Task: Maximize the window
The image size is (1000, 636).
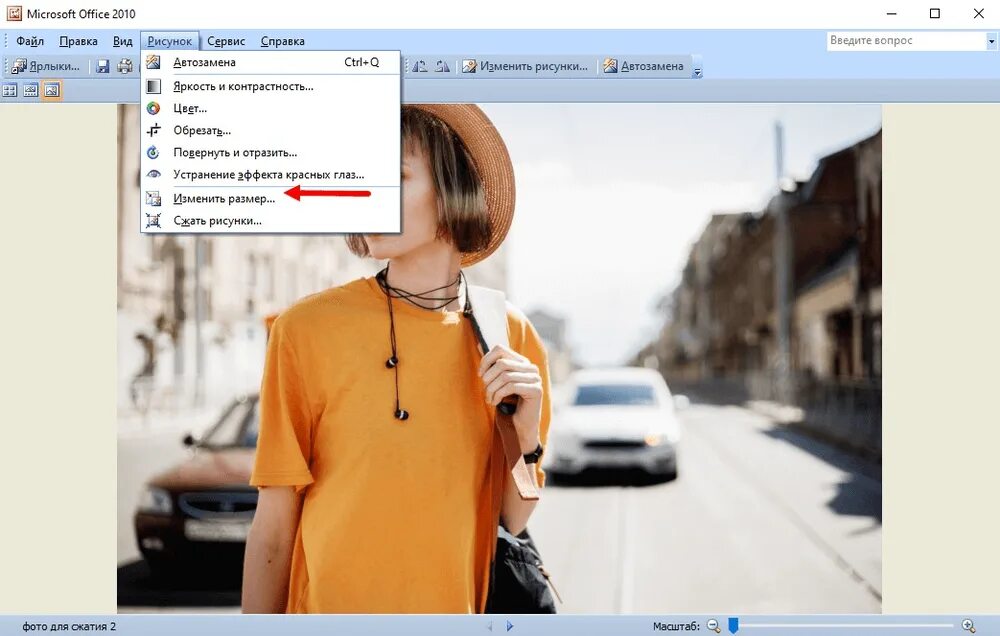Action: pos(934,13)
